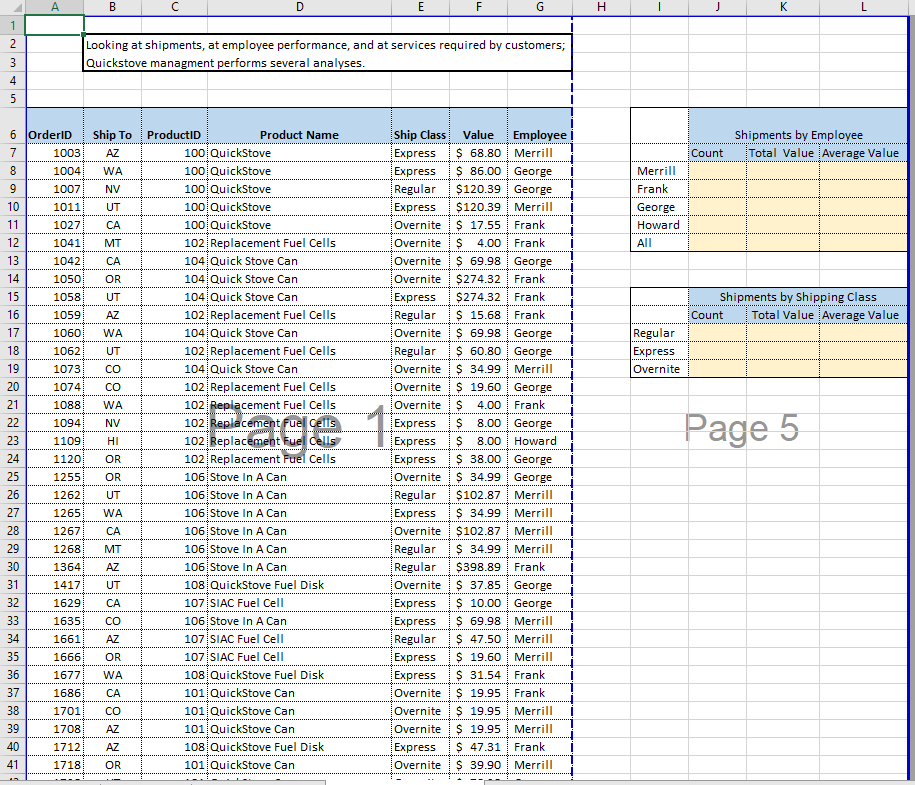Select Total Value cell for Frank
The height and width of the screenshot is (785, 915).
[782, 189]
